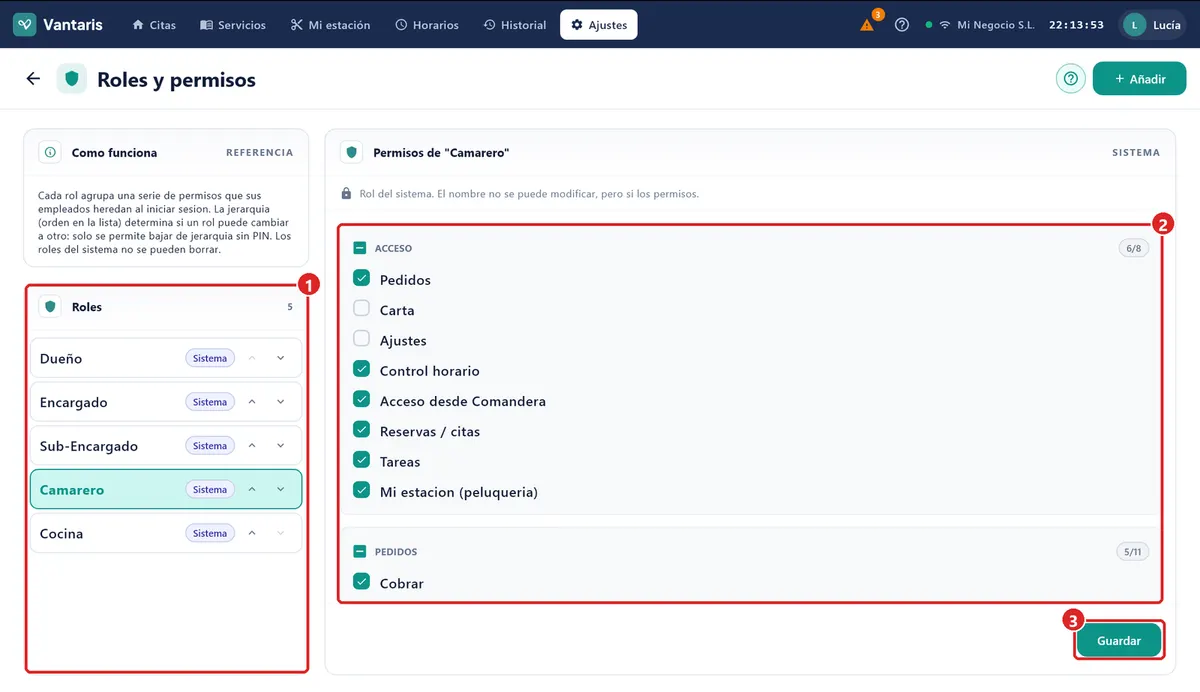Image resolution: width=1200 pixels, height=692 pixels.
Task: Open the round help button beside Añadir
Action: (1071, 79)
